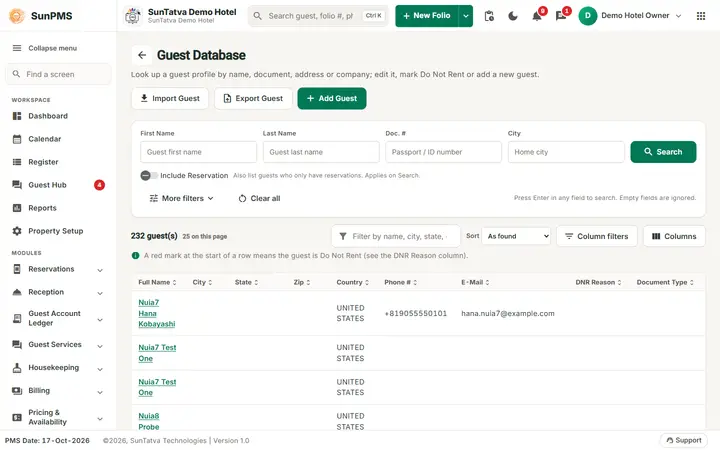Open the Support button
The height and width of the screenshot is (450, 720).
684,440
